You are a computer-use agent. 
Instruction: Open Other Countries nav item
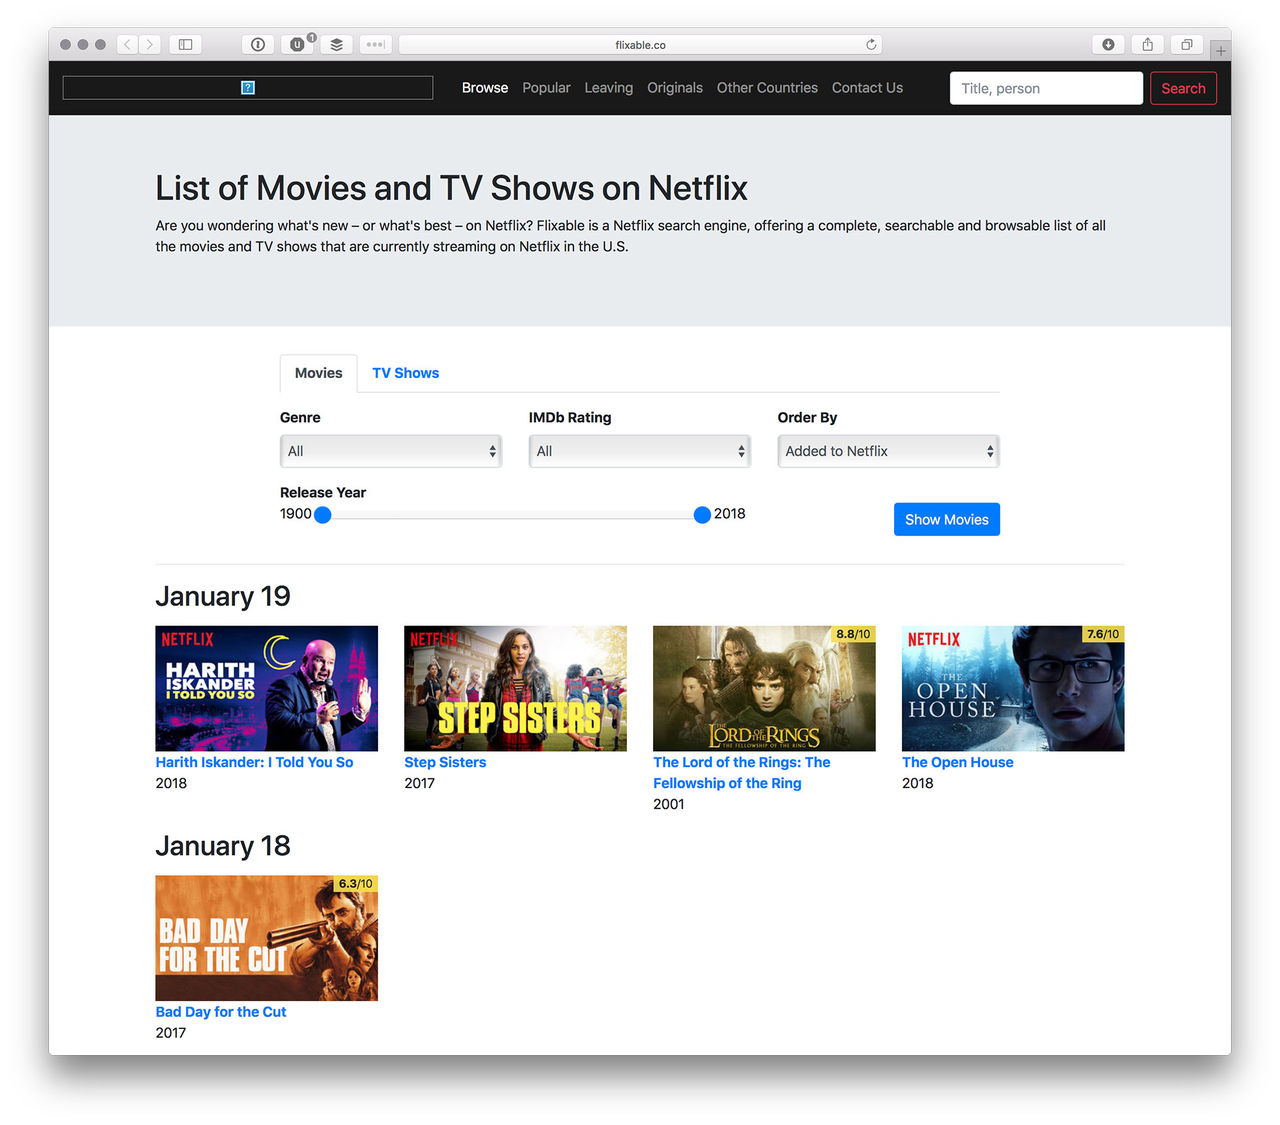[767, 88]
